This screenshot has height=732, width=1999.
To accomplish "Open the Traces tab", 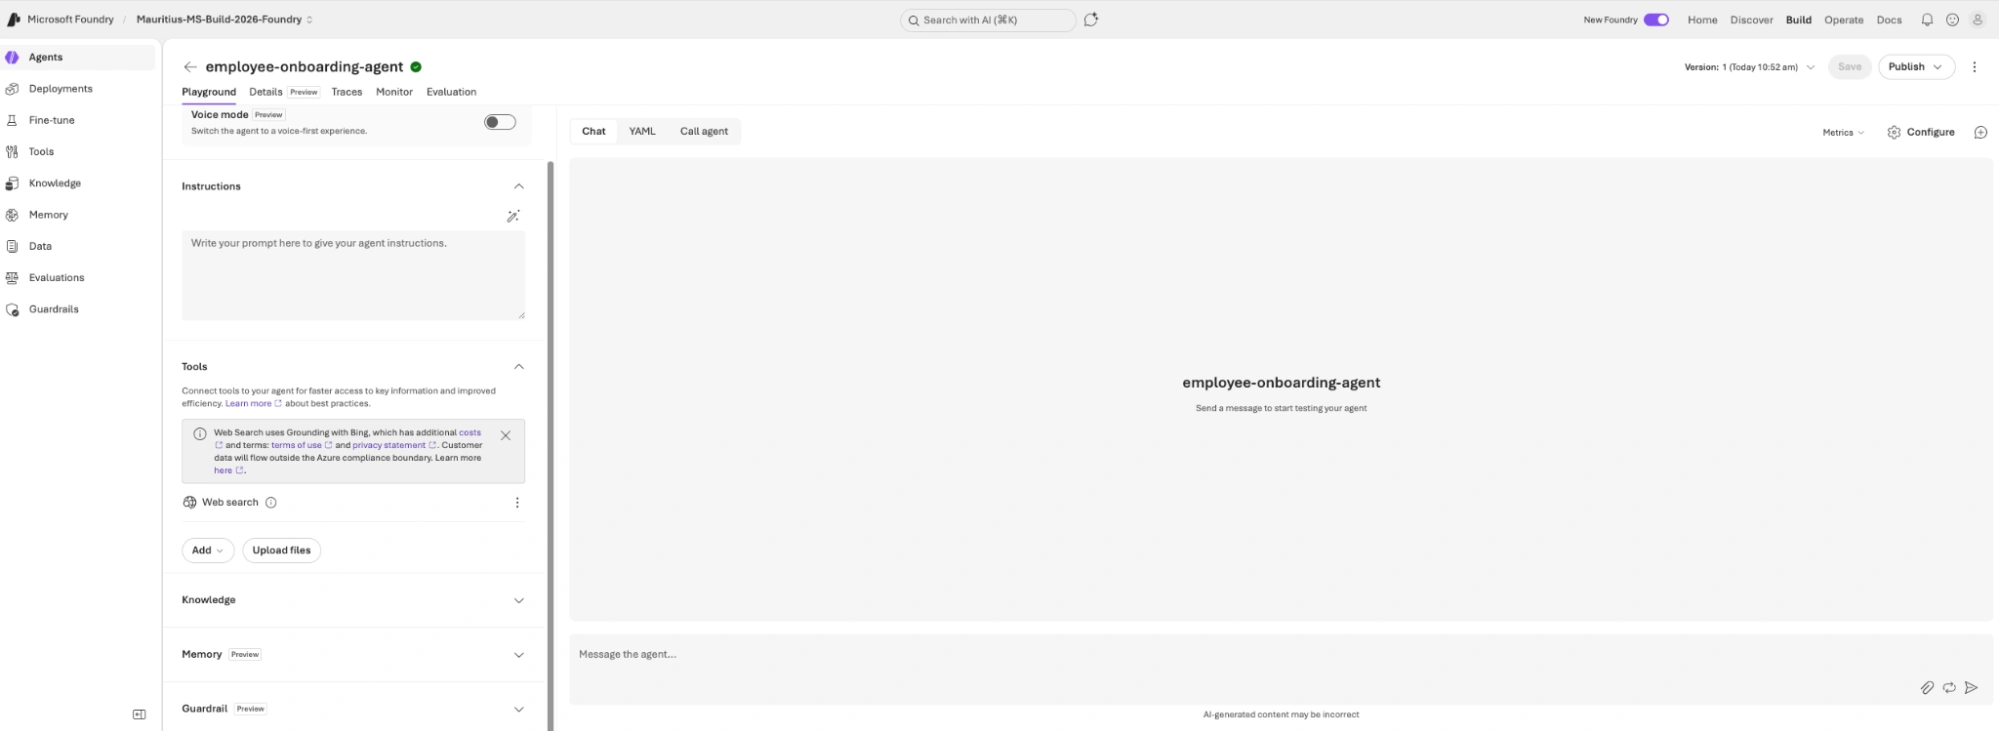I will tap(347, 92).
